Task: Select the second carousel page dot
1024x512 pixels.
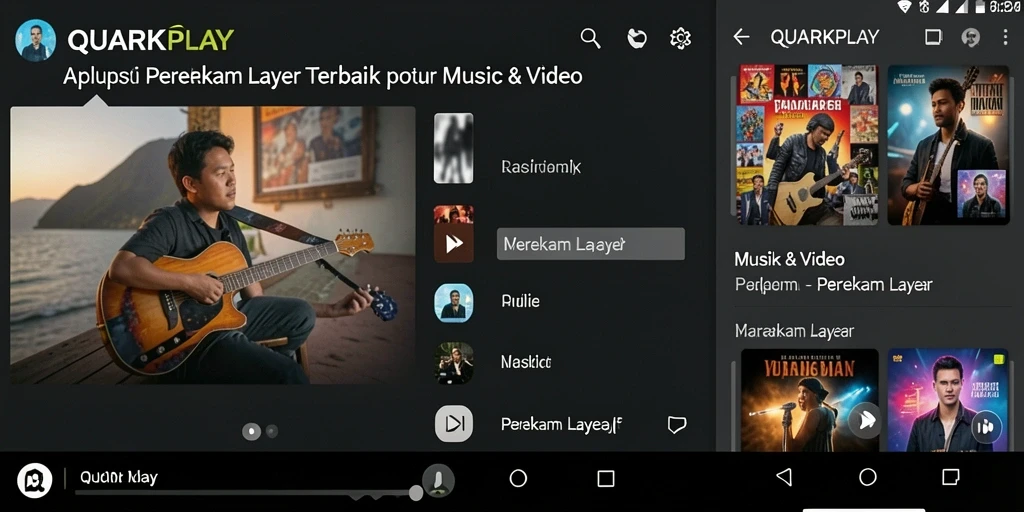Action: [x=272, y=431]
